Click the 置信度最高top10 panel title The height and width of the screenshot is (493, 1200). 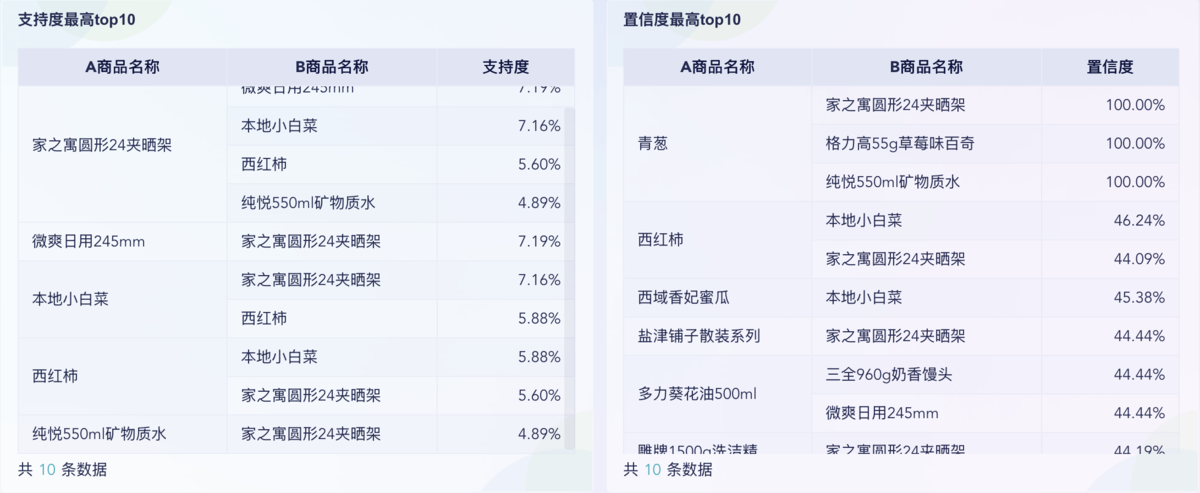(x=682, y=20)
